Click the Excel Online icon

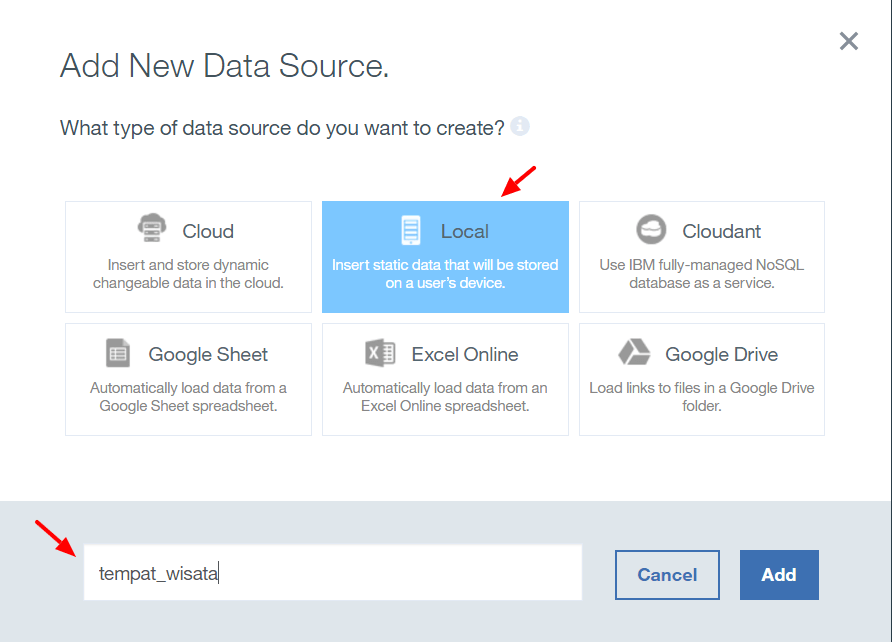(380, 353)
